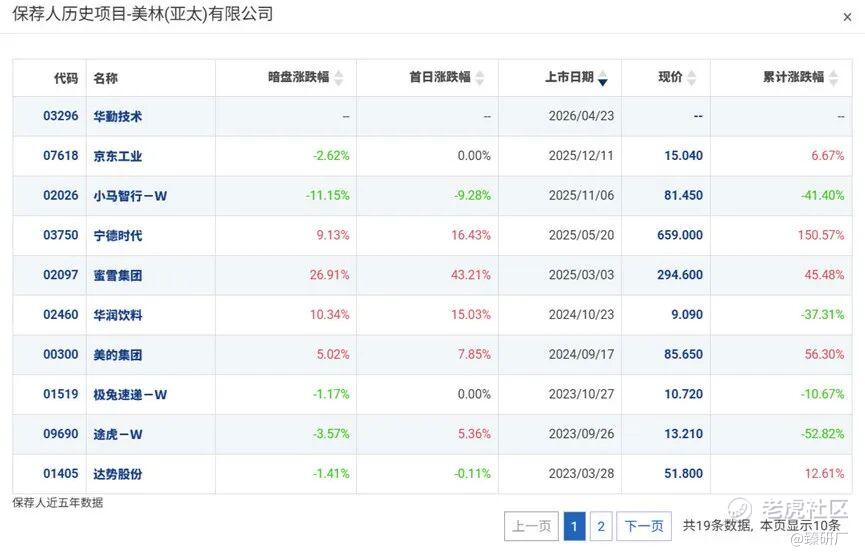
Task: Sort by 现价 column arrows
Action: tap(691, 78)
